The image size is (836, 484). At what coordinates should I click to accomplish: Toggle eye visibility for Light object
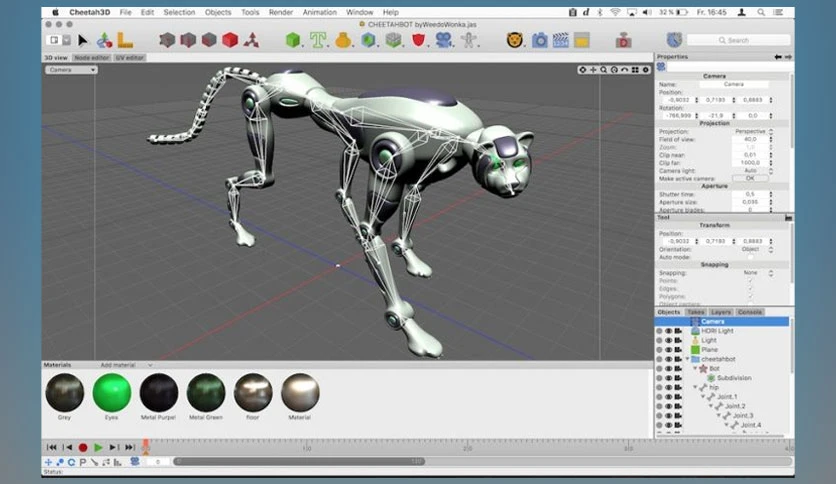(668, 340)
